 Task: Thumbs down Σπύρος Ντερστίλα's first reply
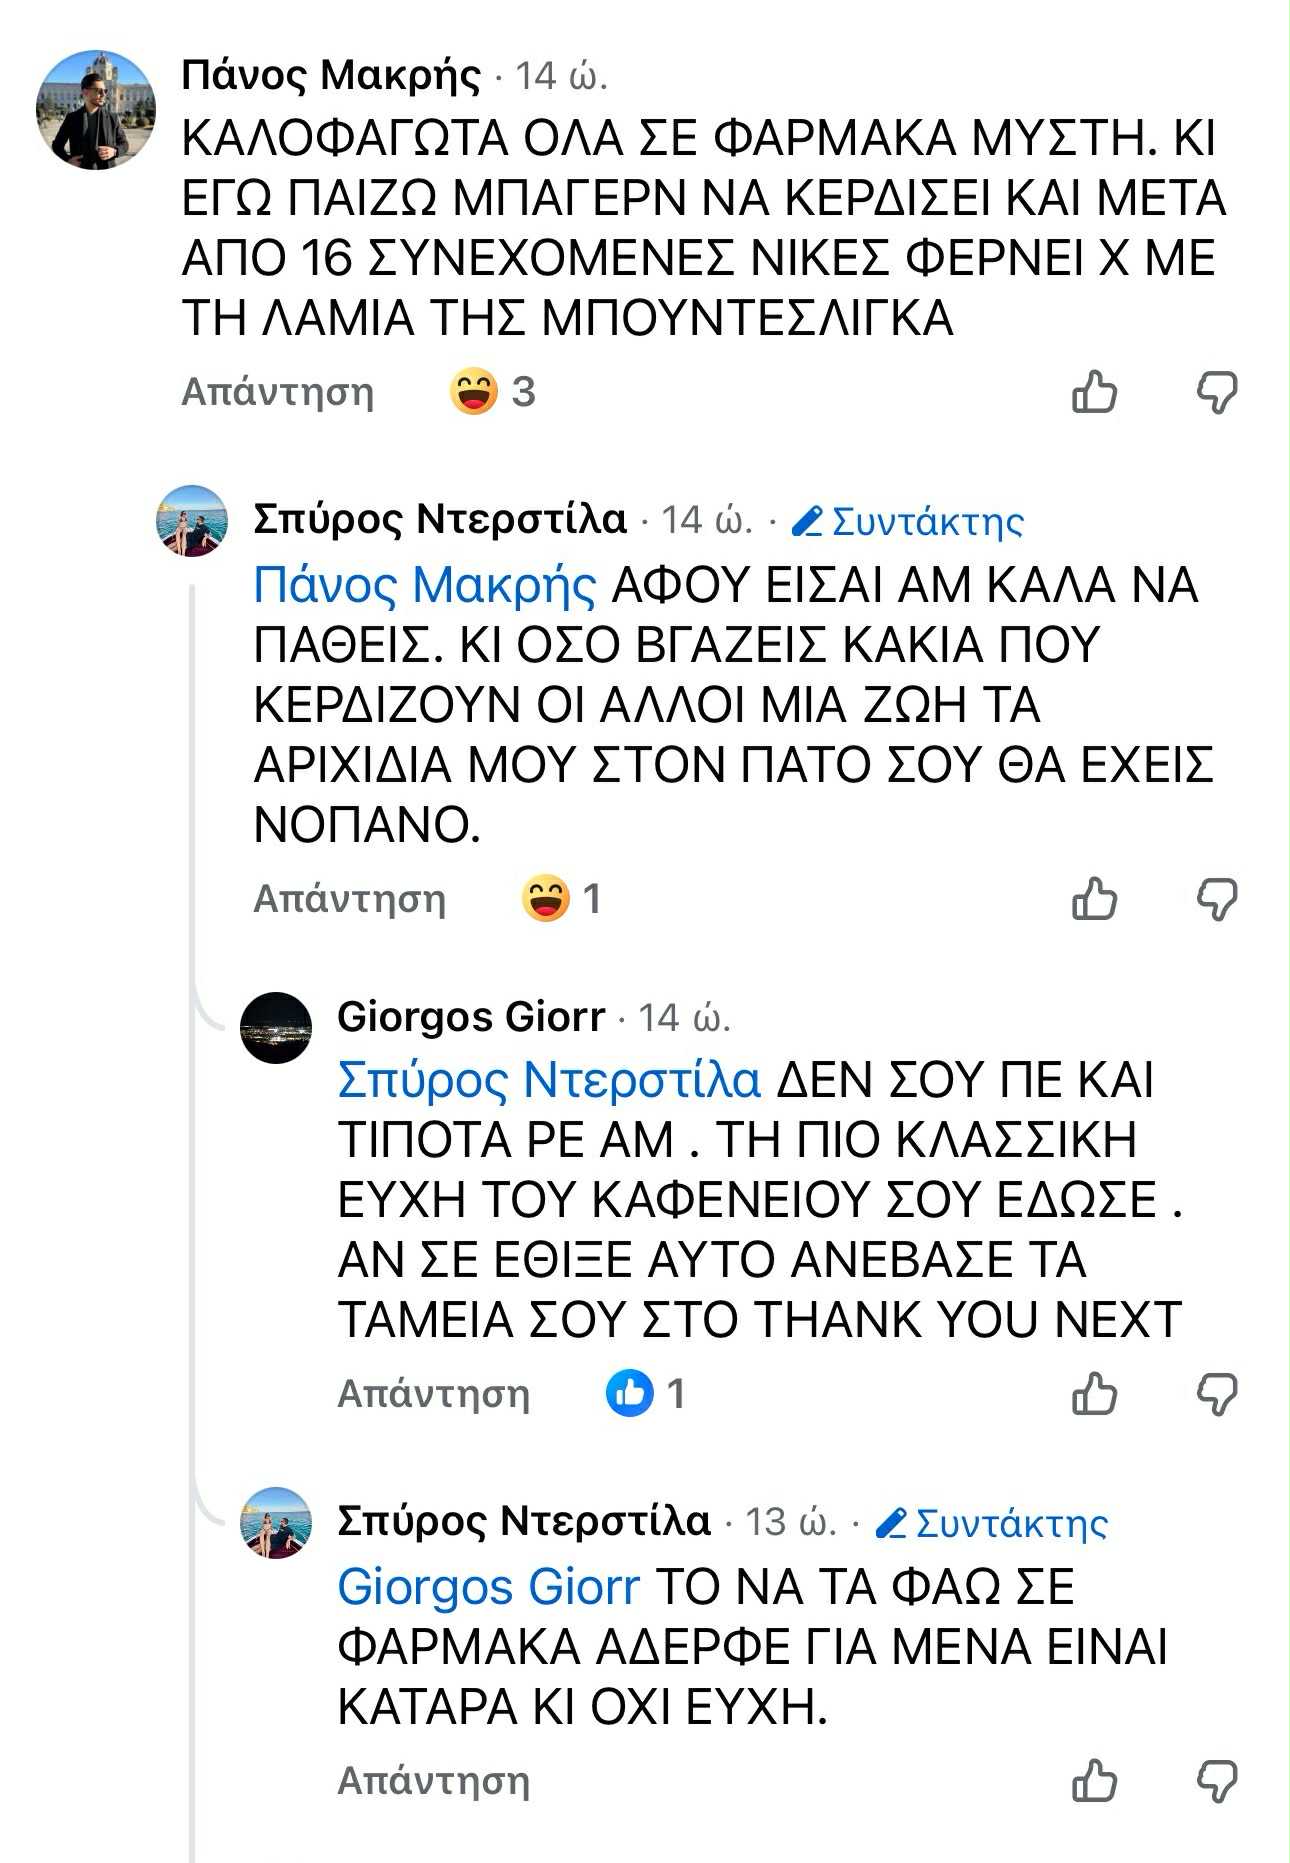point(1217,899)
